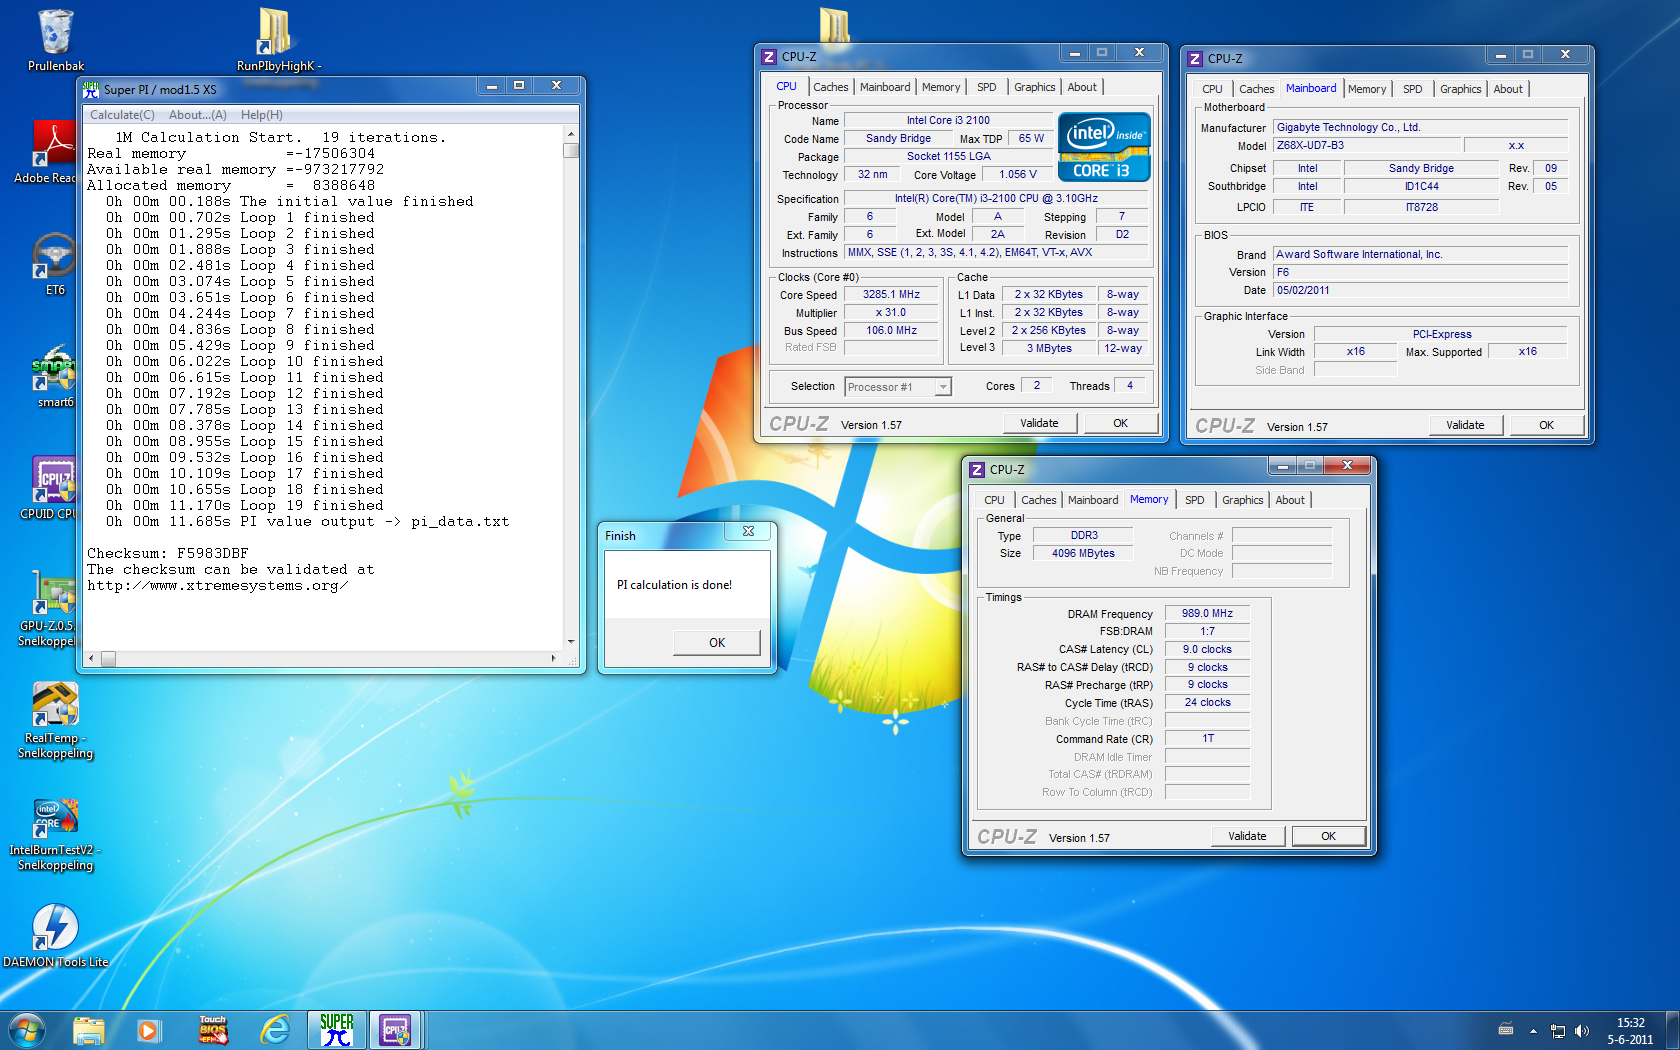
Task: Click the Intel Core i3 logo
Action: point(1104,147)
